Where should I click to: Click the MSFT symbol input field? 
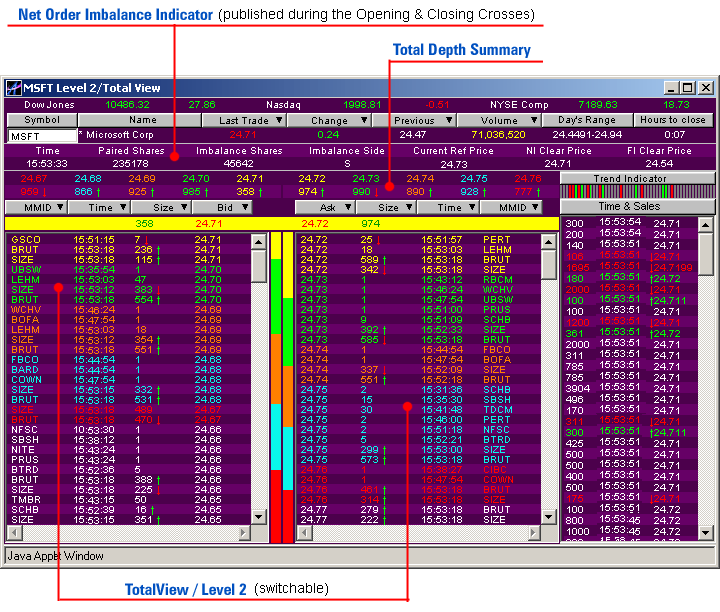point(41,135)
